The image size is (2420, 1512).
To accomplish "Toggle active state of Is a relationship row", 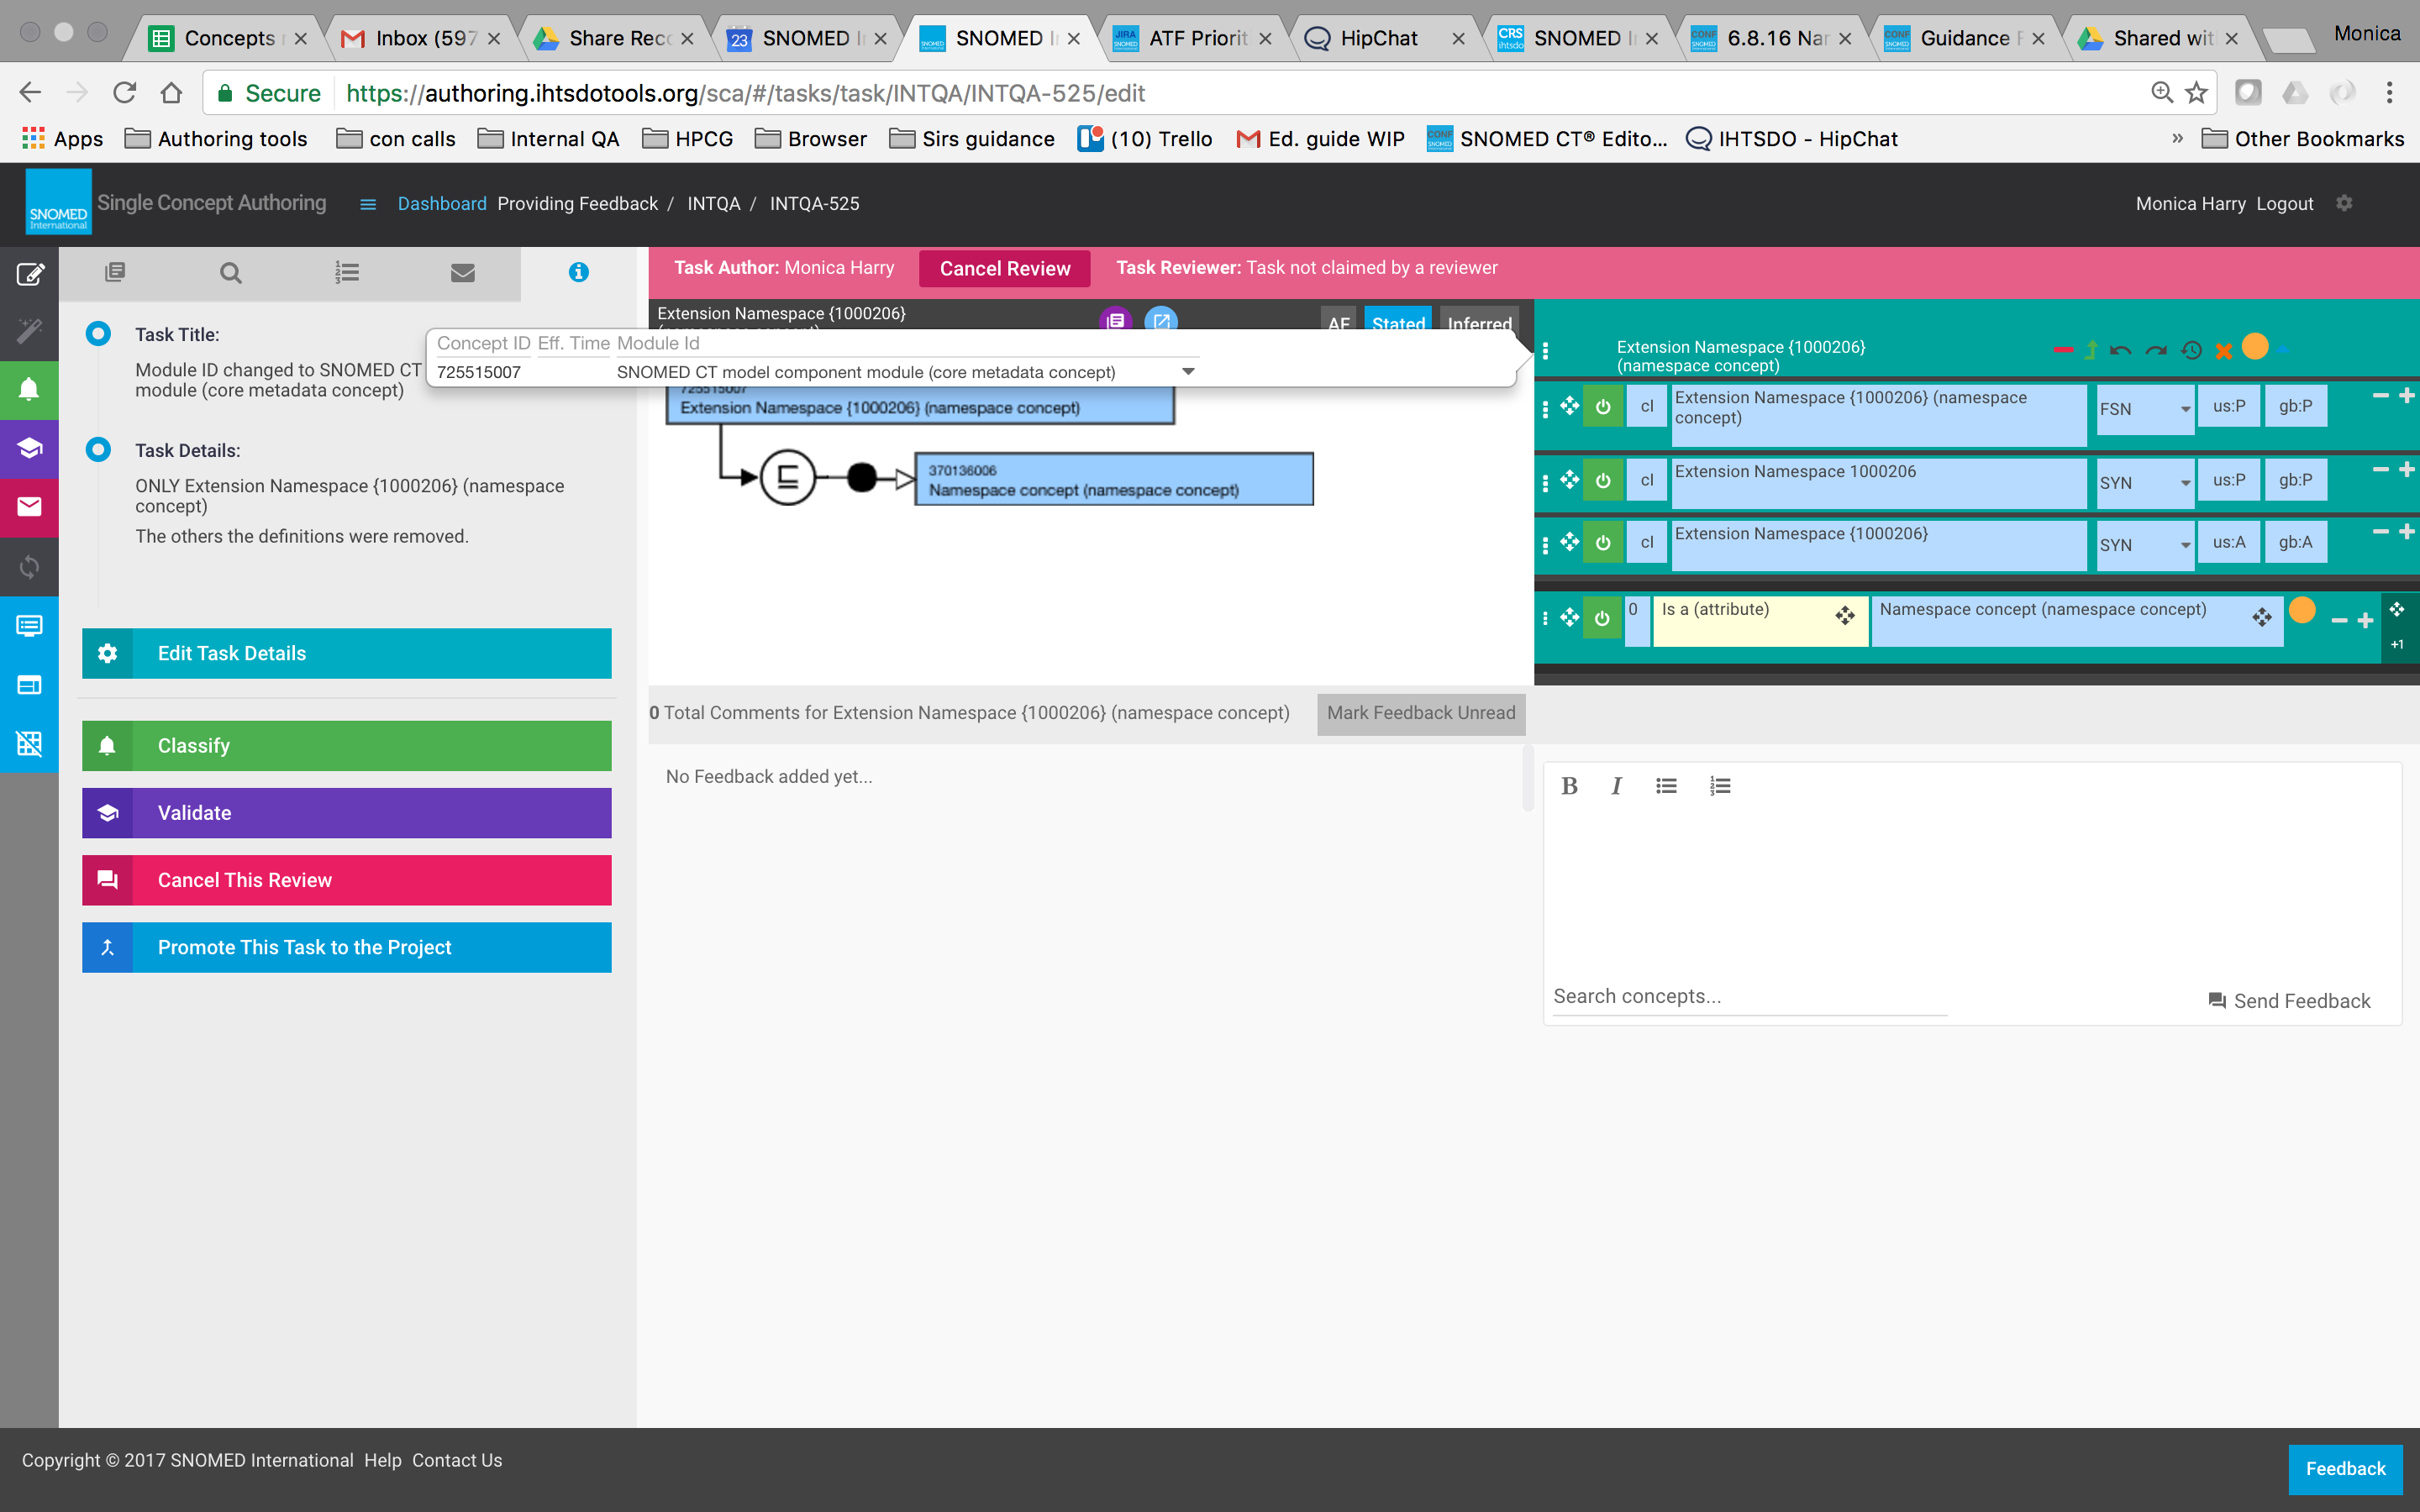I will click(1602, 618).
